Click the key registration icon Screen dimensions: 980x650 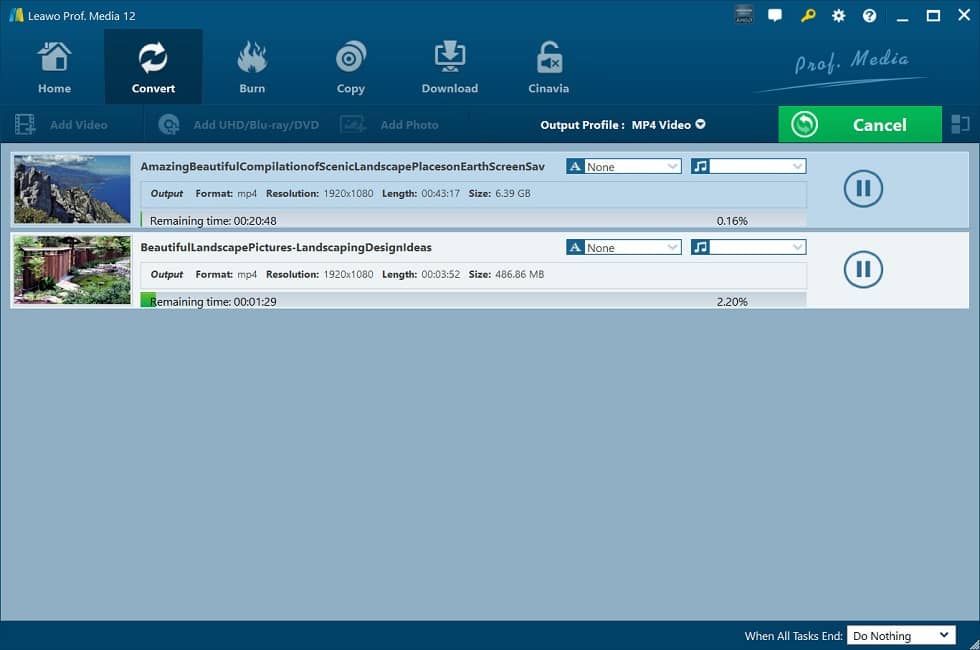pos(808,16)
